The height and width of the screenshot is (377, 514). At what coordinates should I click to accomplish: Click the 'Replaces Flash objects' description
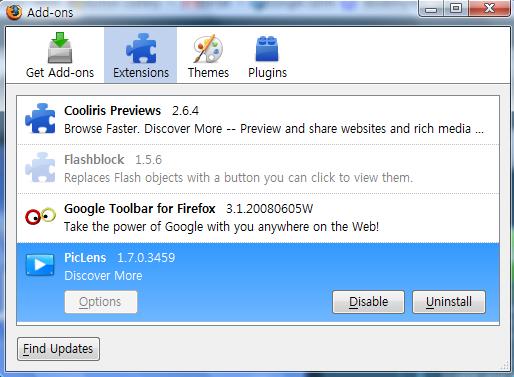pyautogui.click(x=238, y=178)
